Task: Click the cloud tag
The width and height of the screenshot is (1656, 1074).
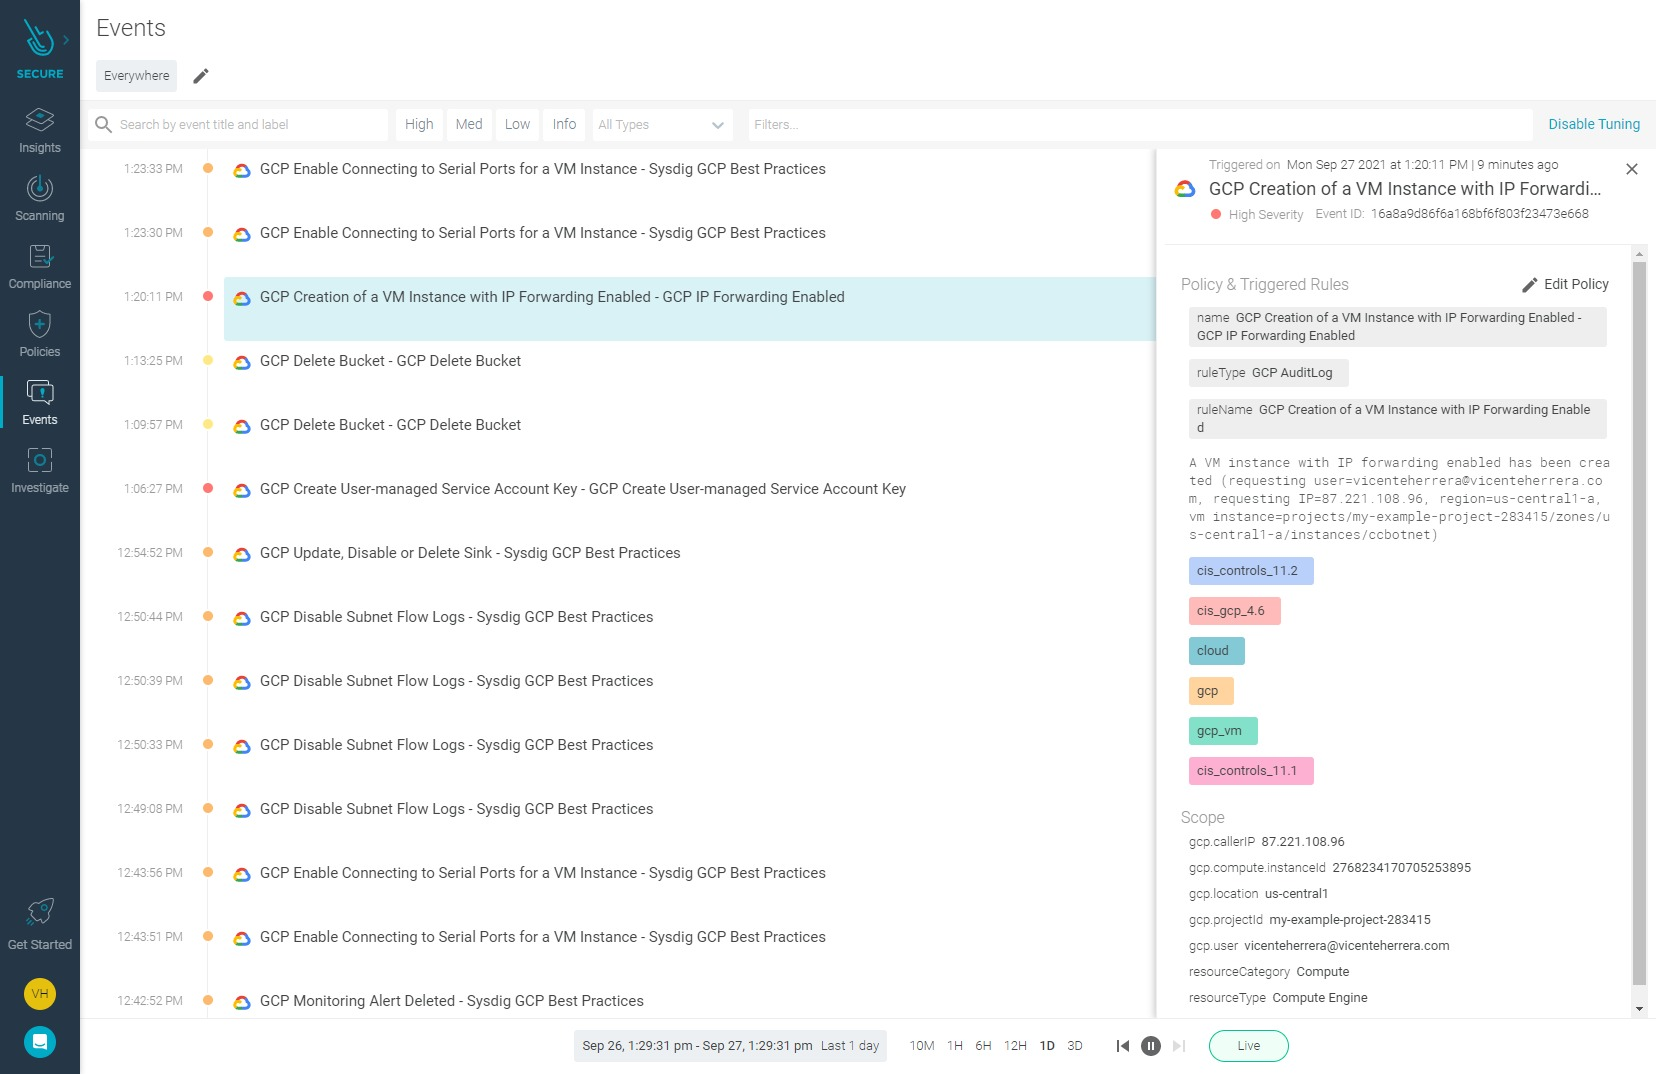Action: (x=1217, y=651)
